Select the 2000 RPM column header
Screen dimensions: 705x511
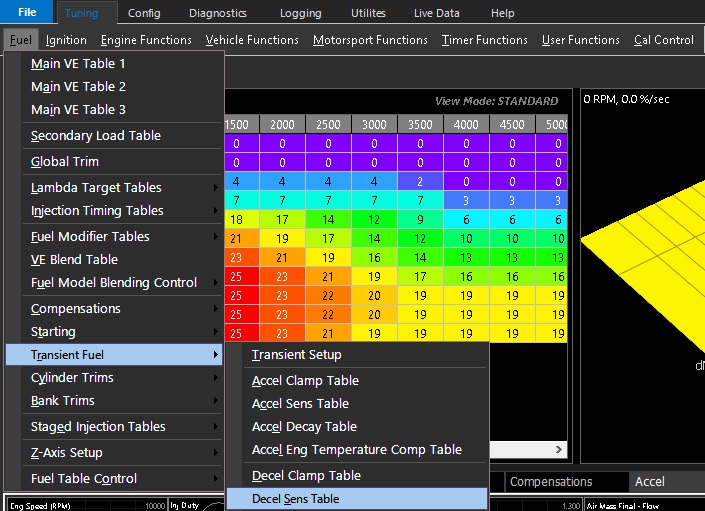(x=282, y=124)
